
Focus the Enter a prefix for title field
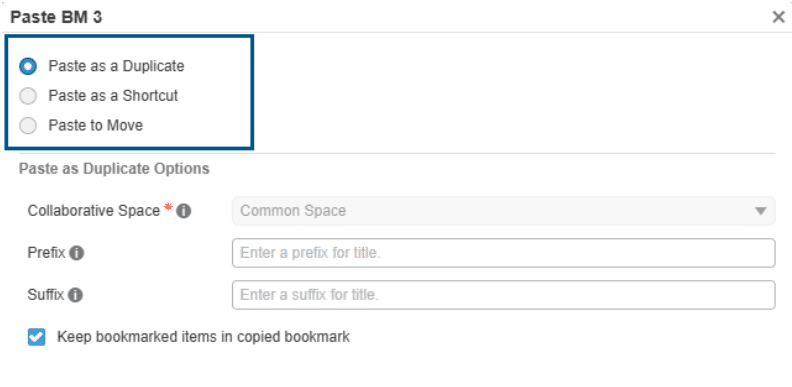coord(504,253)
